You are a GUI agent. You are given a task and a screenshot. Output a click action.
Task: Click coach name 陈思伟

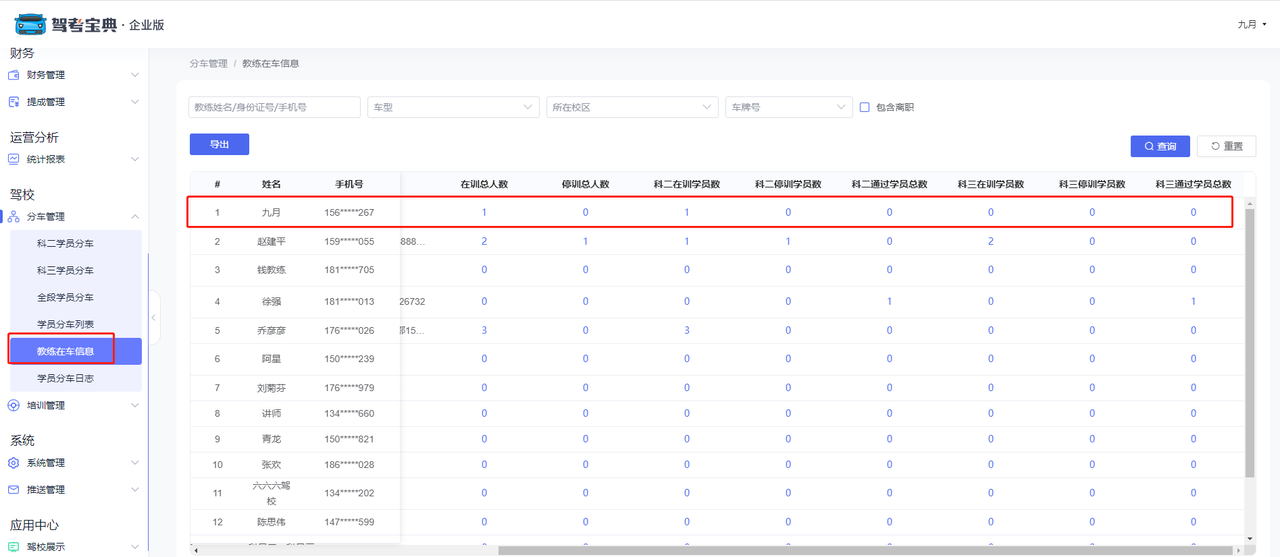(272, 522)
